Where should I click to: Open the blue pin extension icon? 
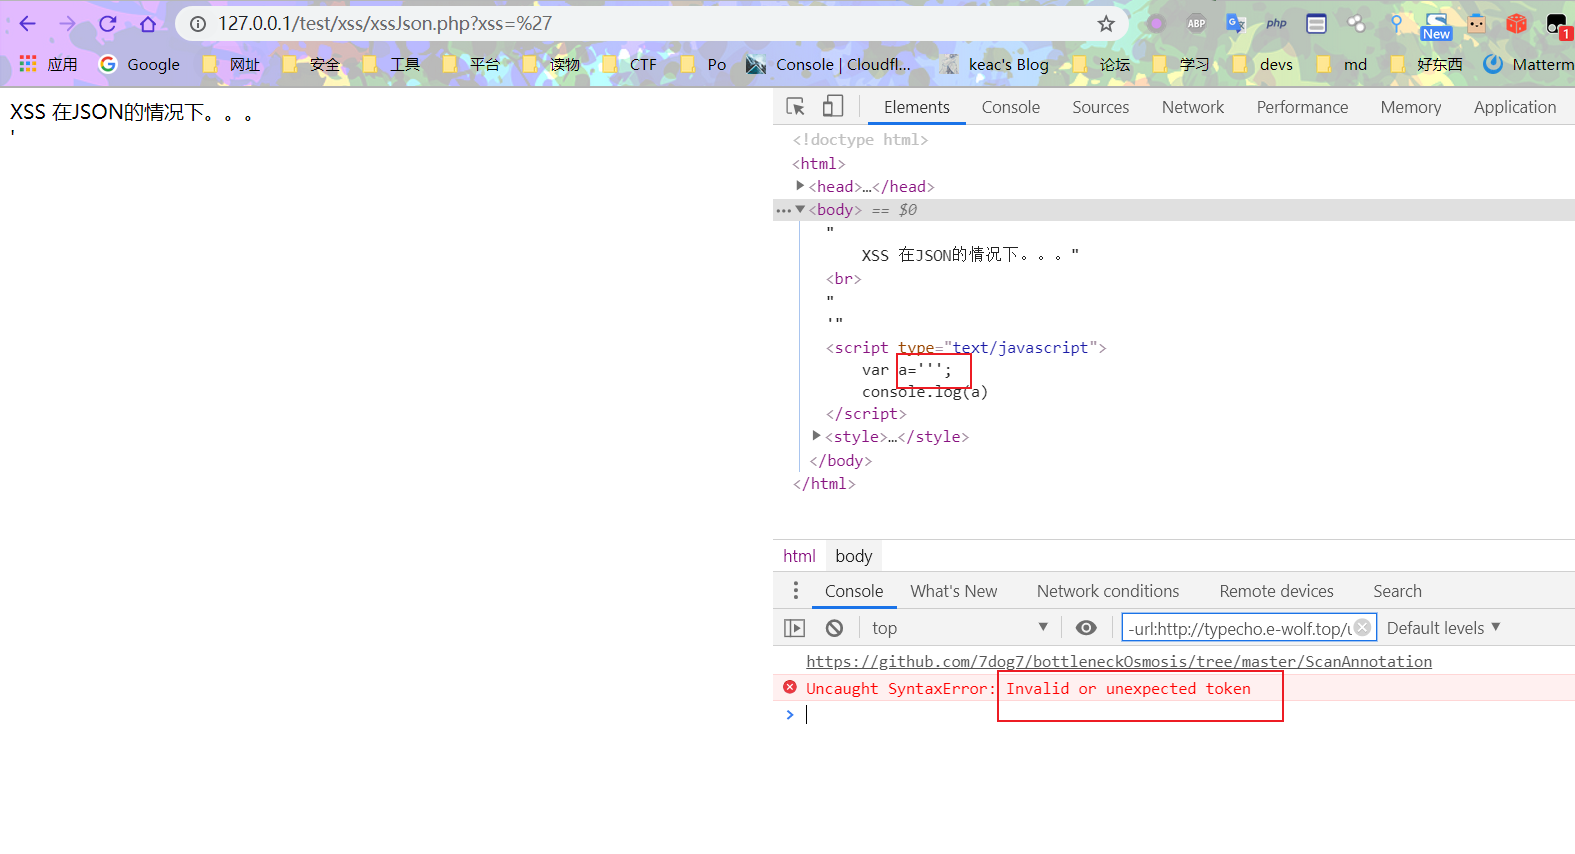[x=1396, y=23]
